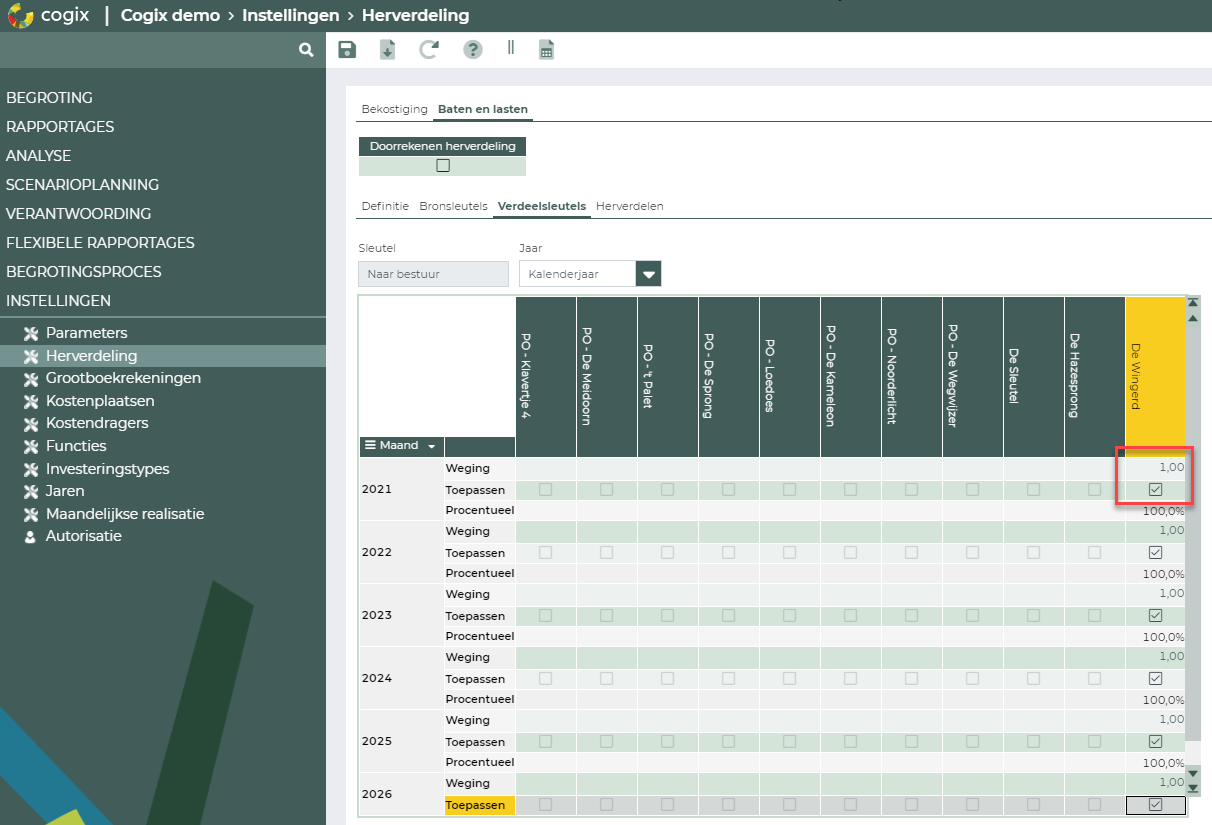This screenshot has width=1212, height=825.
Task: Click the tools icon beside Grootboekrekeningen
Action: (31, 378)
